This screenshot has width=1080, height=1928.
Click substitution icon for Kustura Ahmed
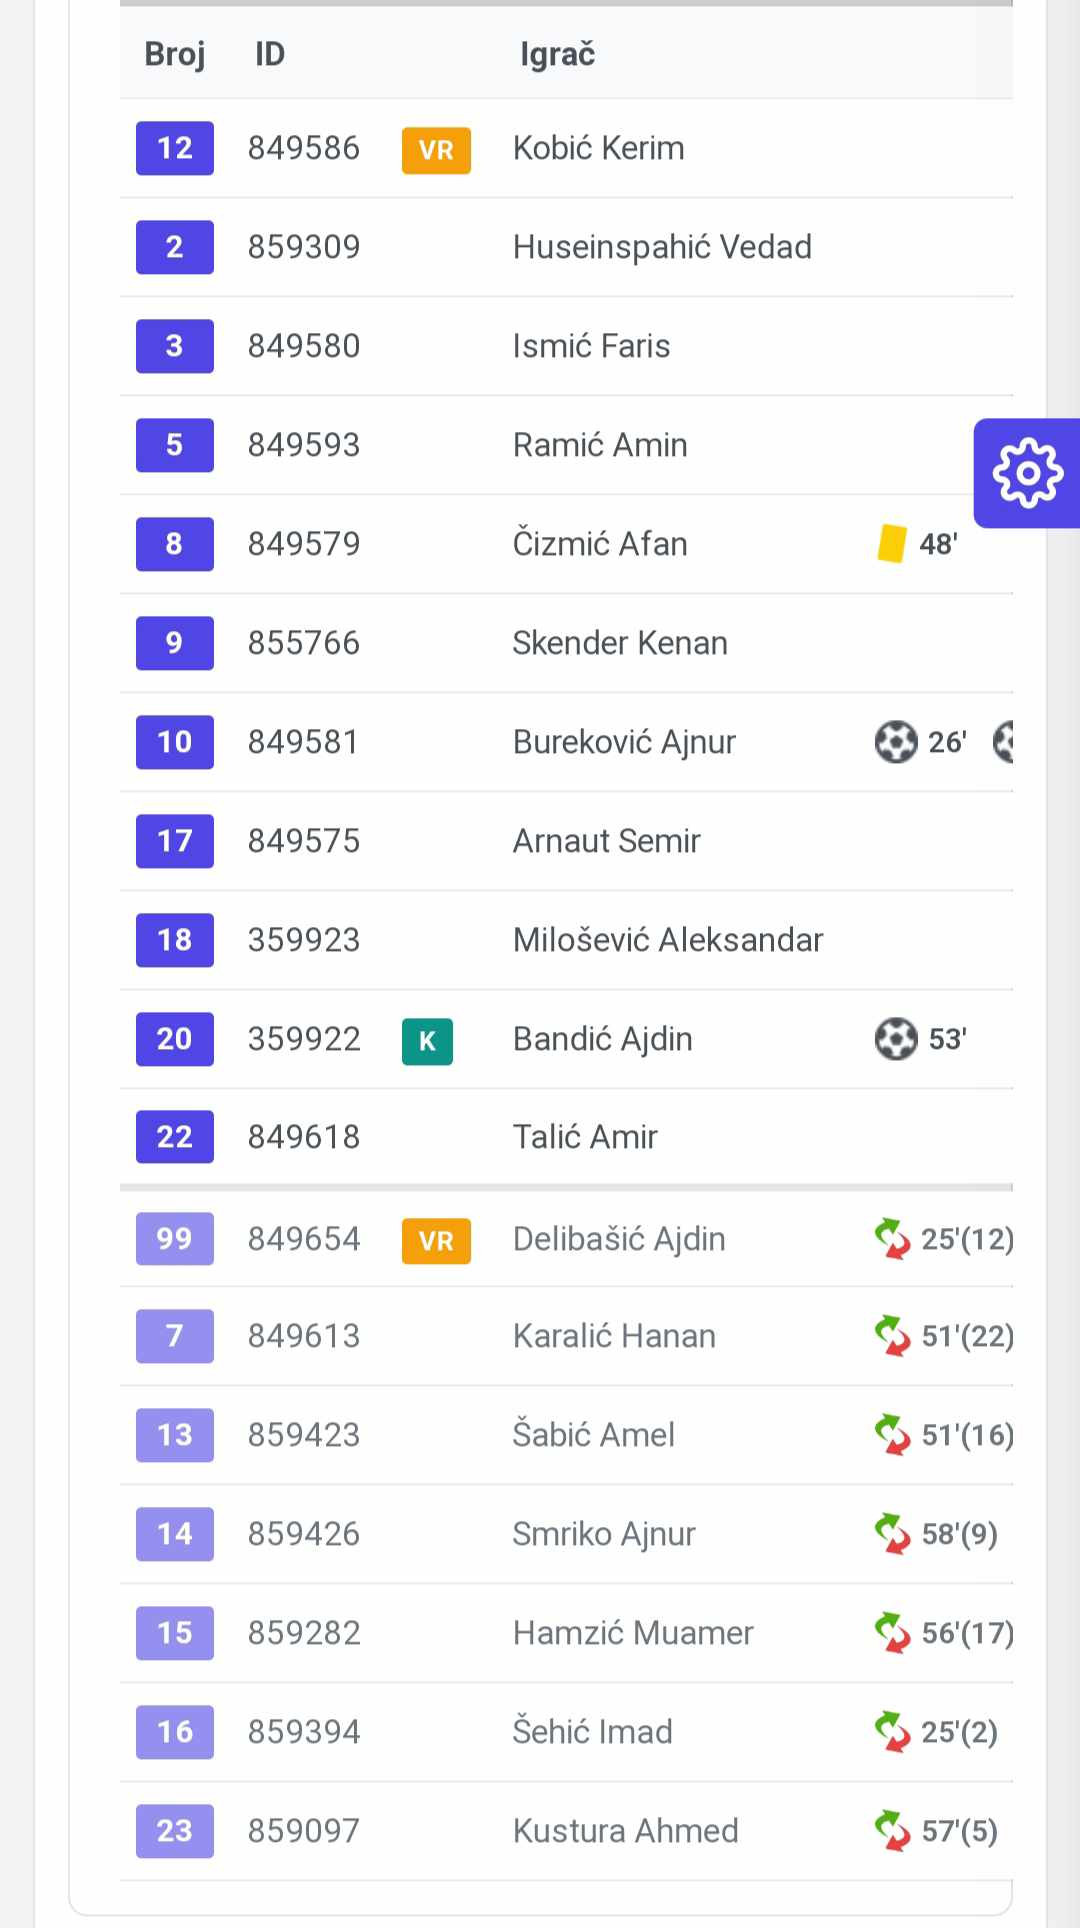pyautogui.click(x=892, y=1831)
